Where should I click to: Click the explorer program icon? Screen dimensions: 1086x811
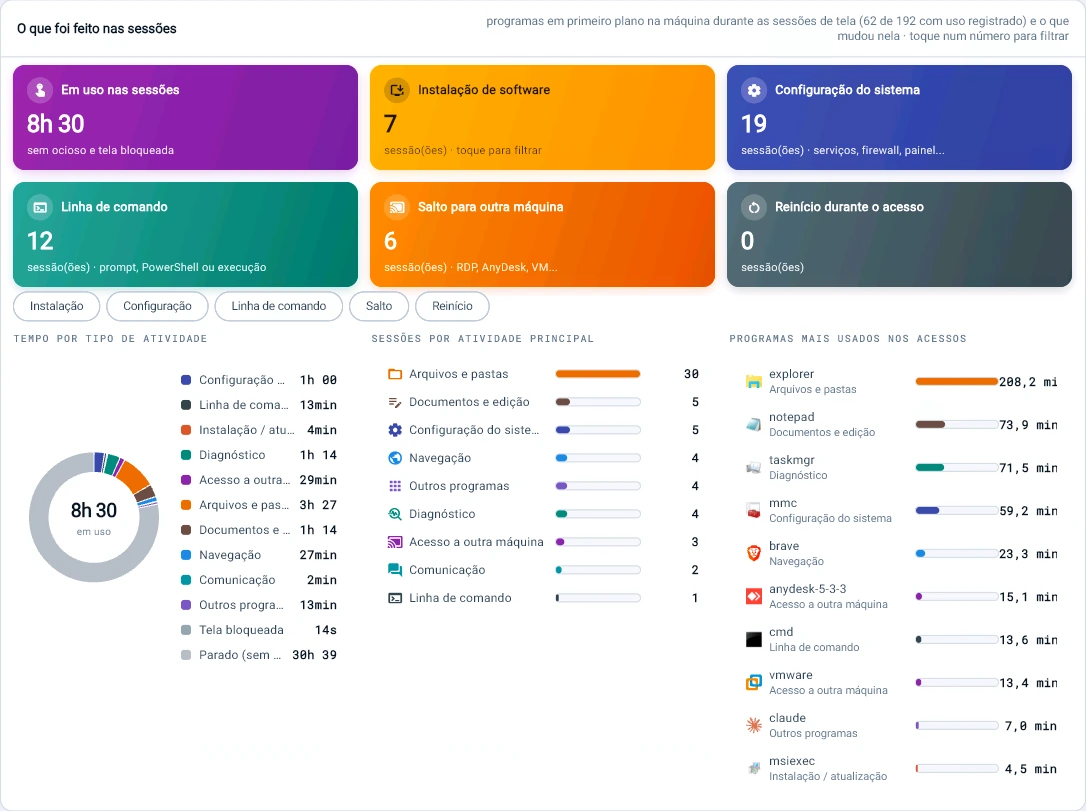pyautogui.click(x=754, y=382)
